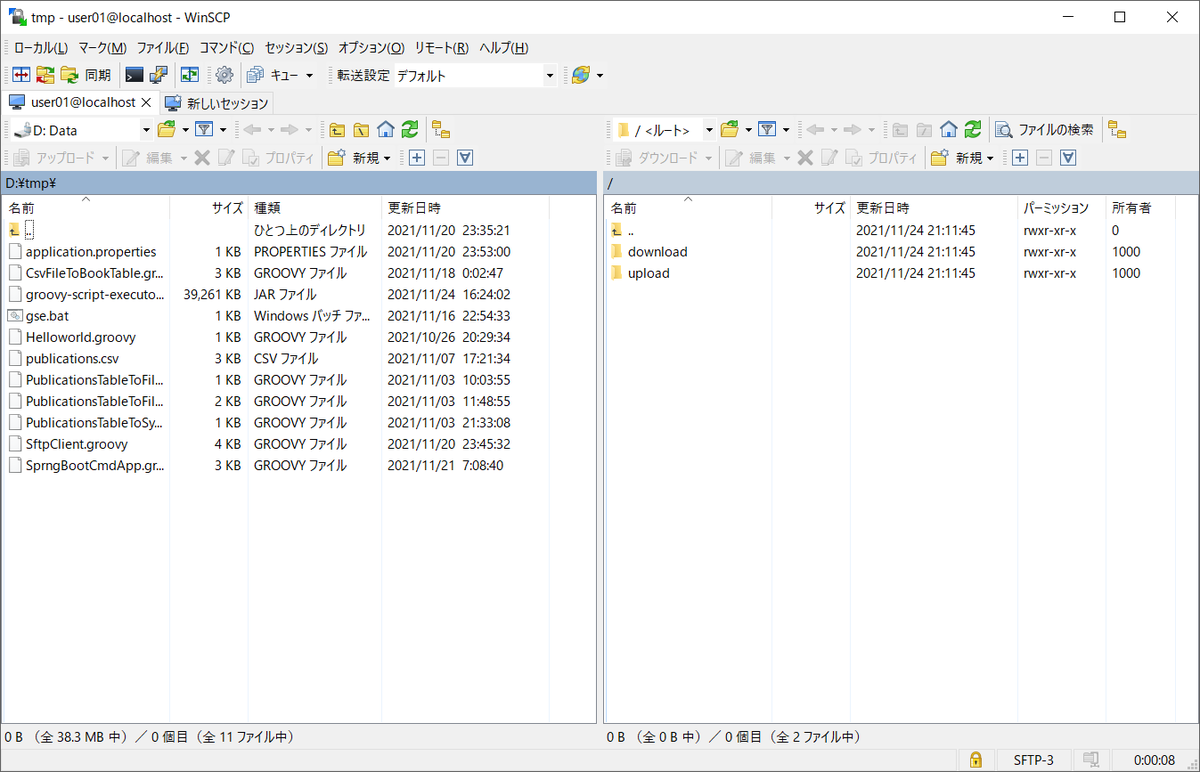Screen dimensions: 1200x772
Task: Click local select all checkmark icon
Action: [x=465, y=157]
